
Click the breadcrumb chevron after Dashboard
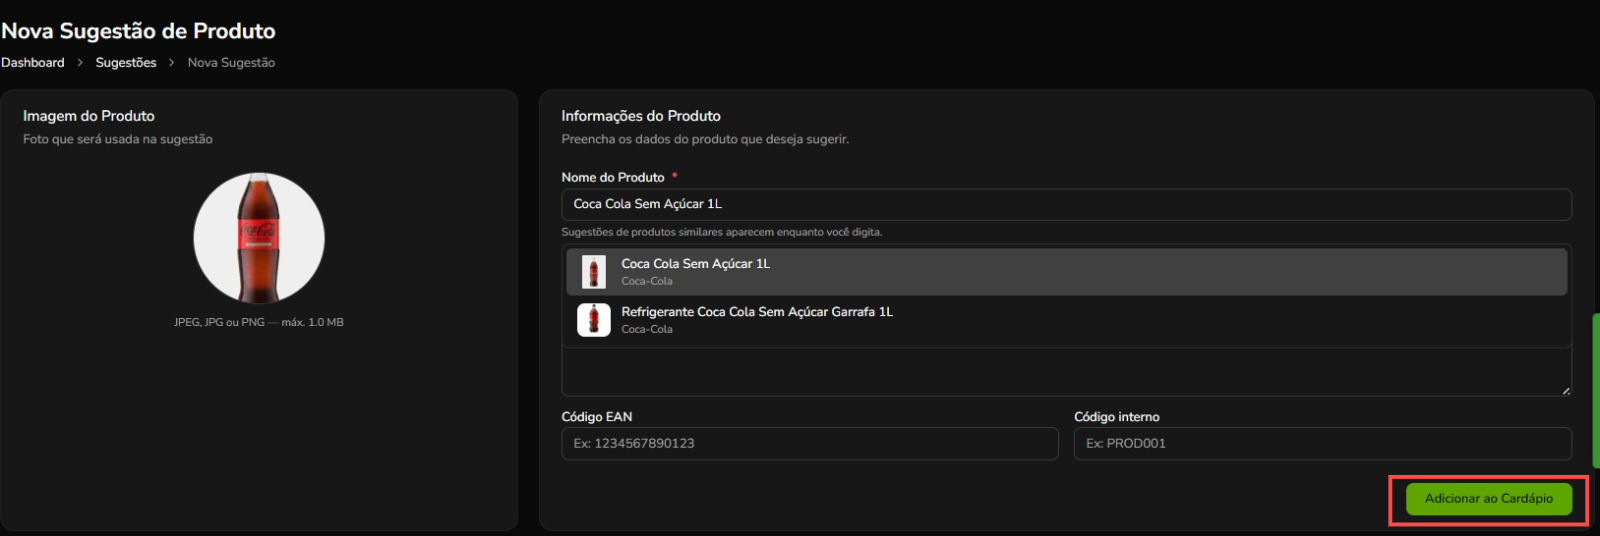pos(80,62)
